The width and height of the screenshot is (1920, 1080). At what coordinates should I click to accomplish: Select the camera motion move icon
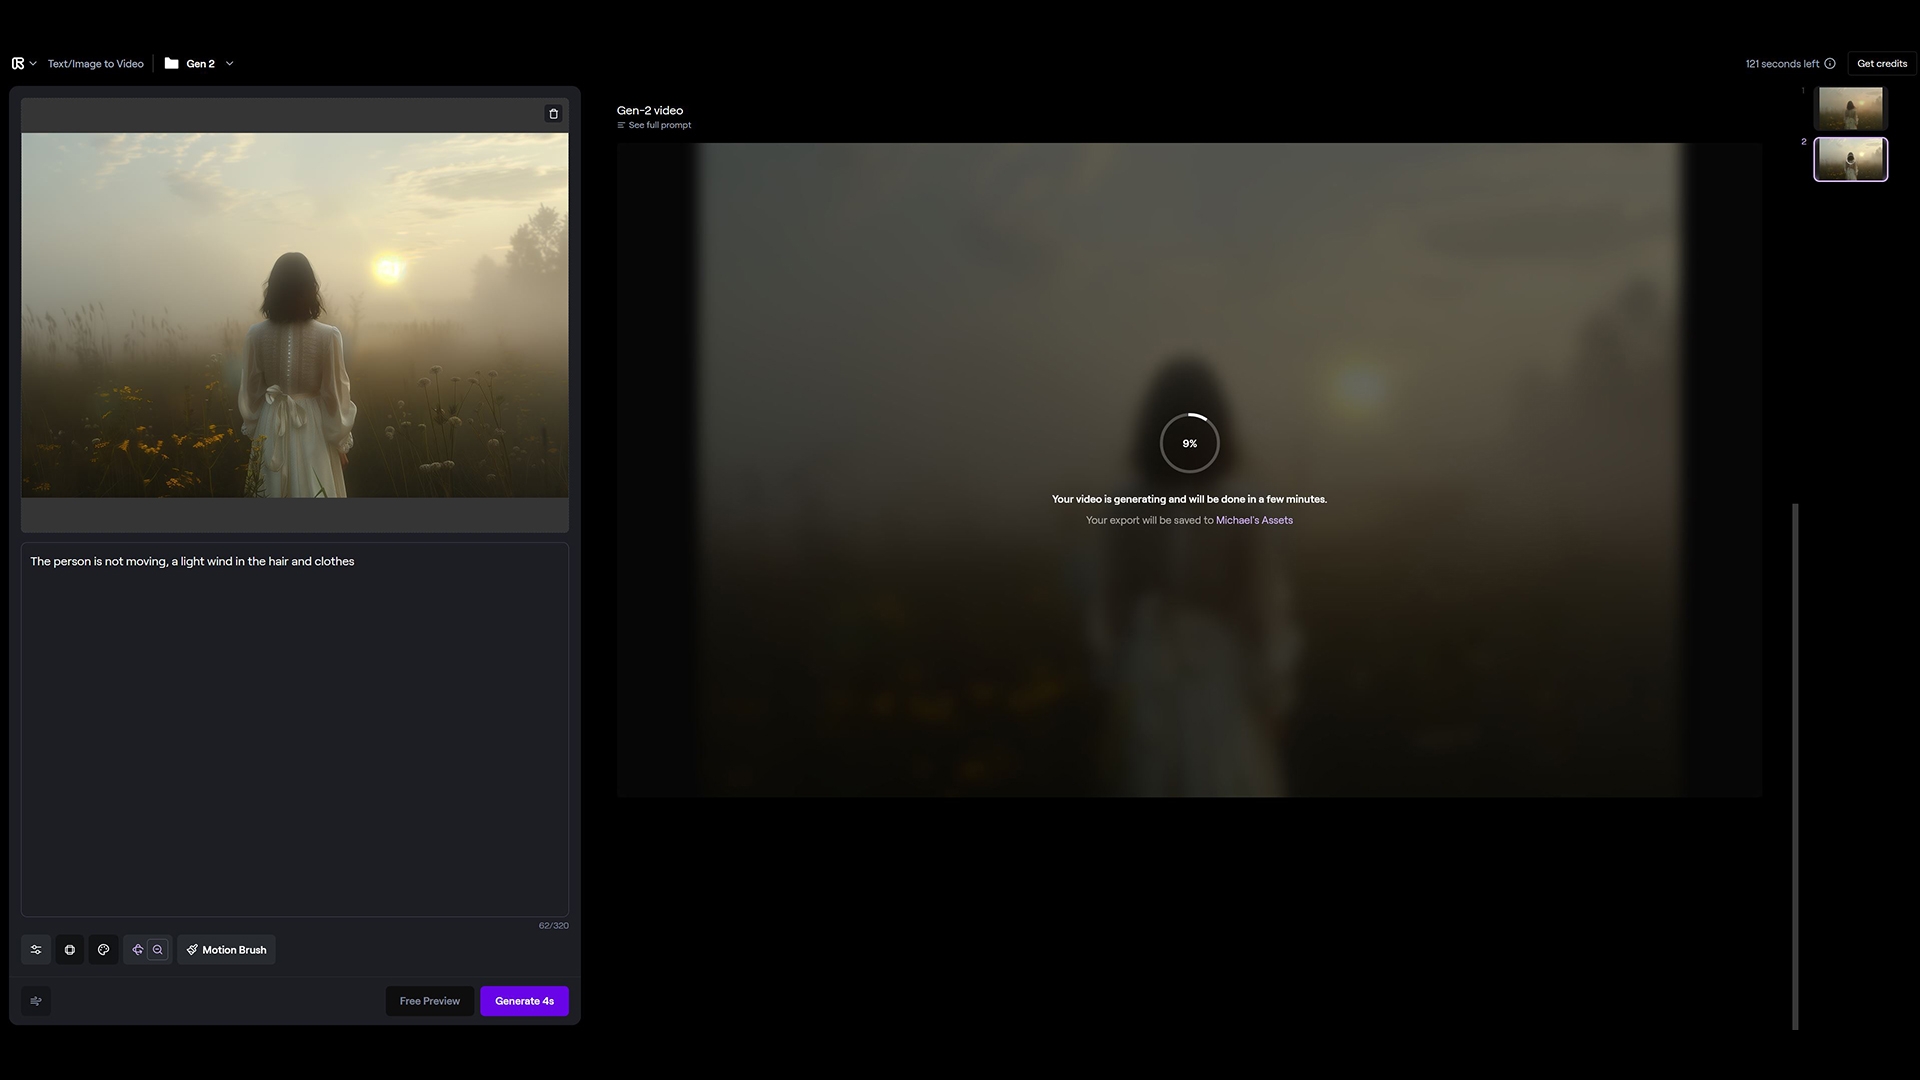tap(138, 950)
